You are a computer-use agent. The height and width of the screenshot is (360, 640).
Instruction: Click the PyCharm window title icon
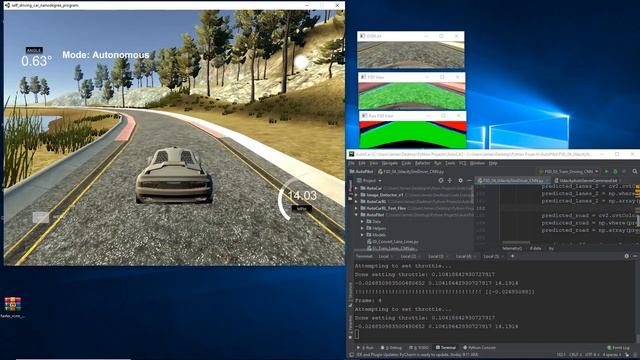[x=351, y=154]
